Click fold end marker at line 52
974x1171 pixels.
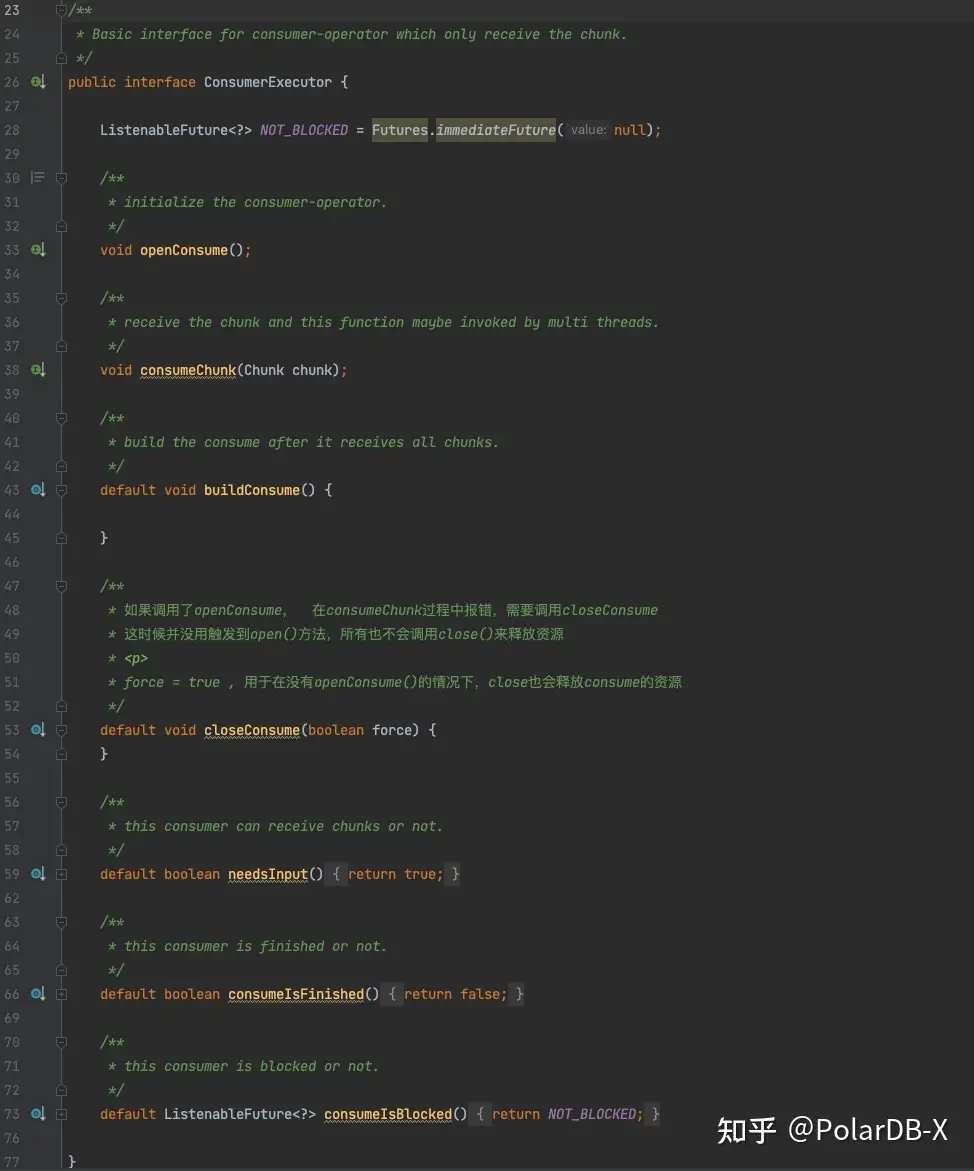pyautogui.click(x=62, y=706)
